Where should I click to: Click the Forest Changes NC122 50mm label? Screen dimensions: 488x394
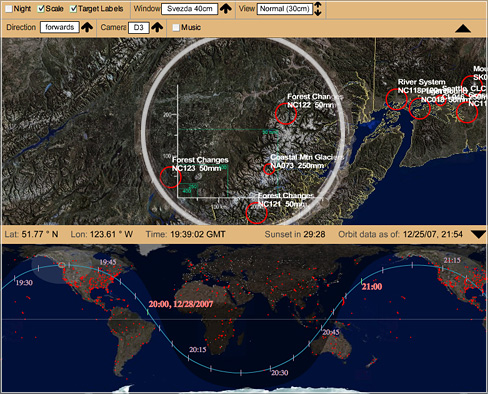point(315,101)
